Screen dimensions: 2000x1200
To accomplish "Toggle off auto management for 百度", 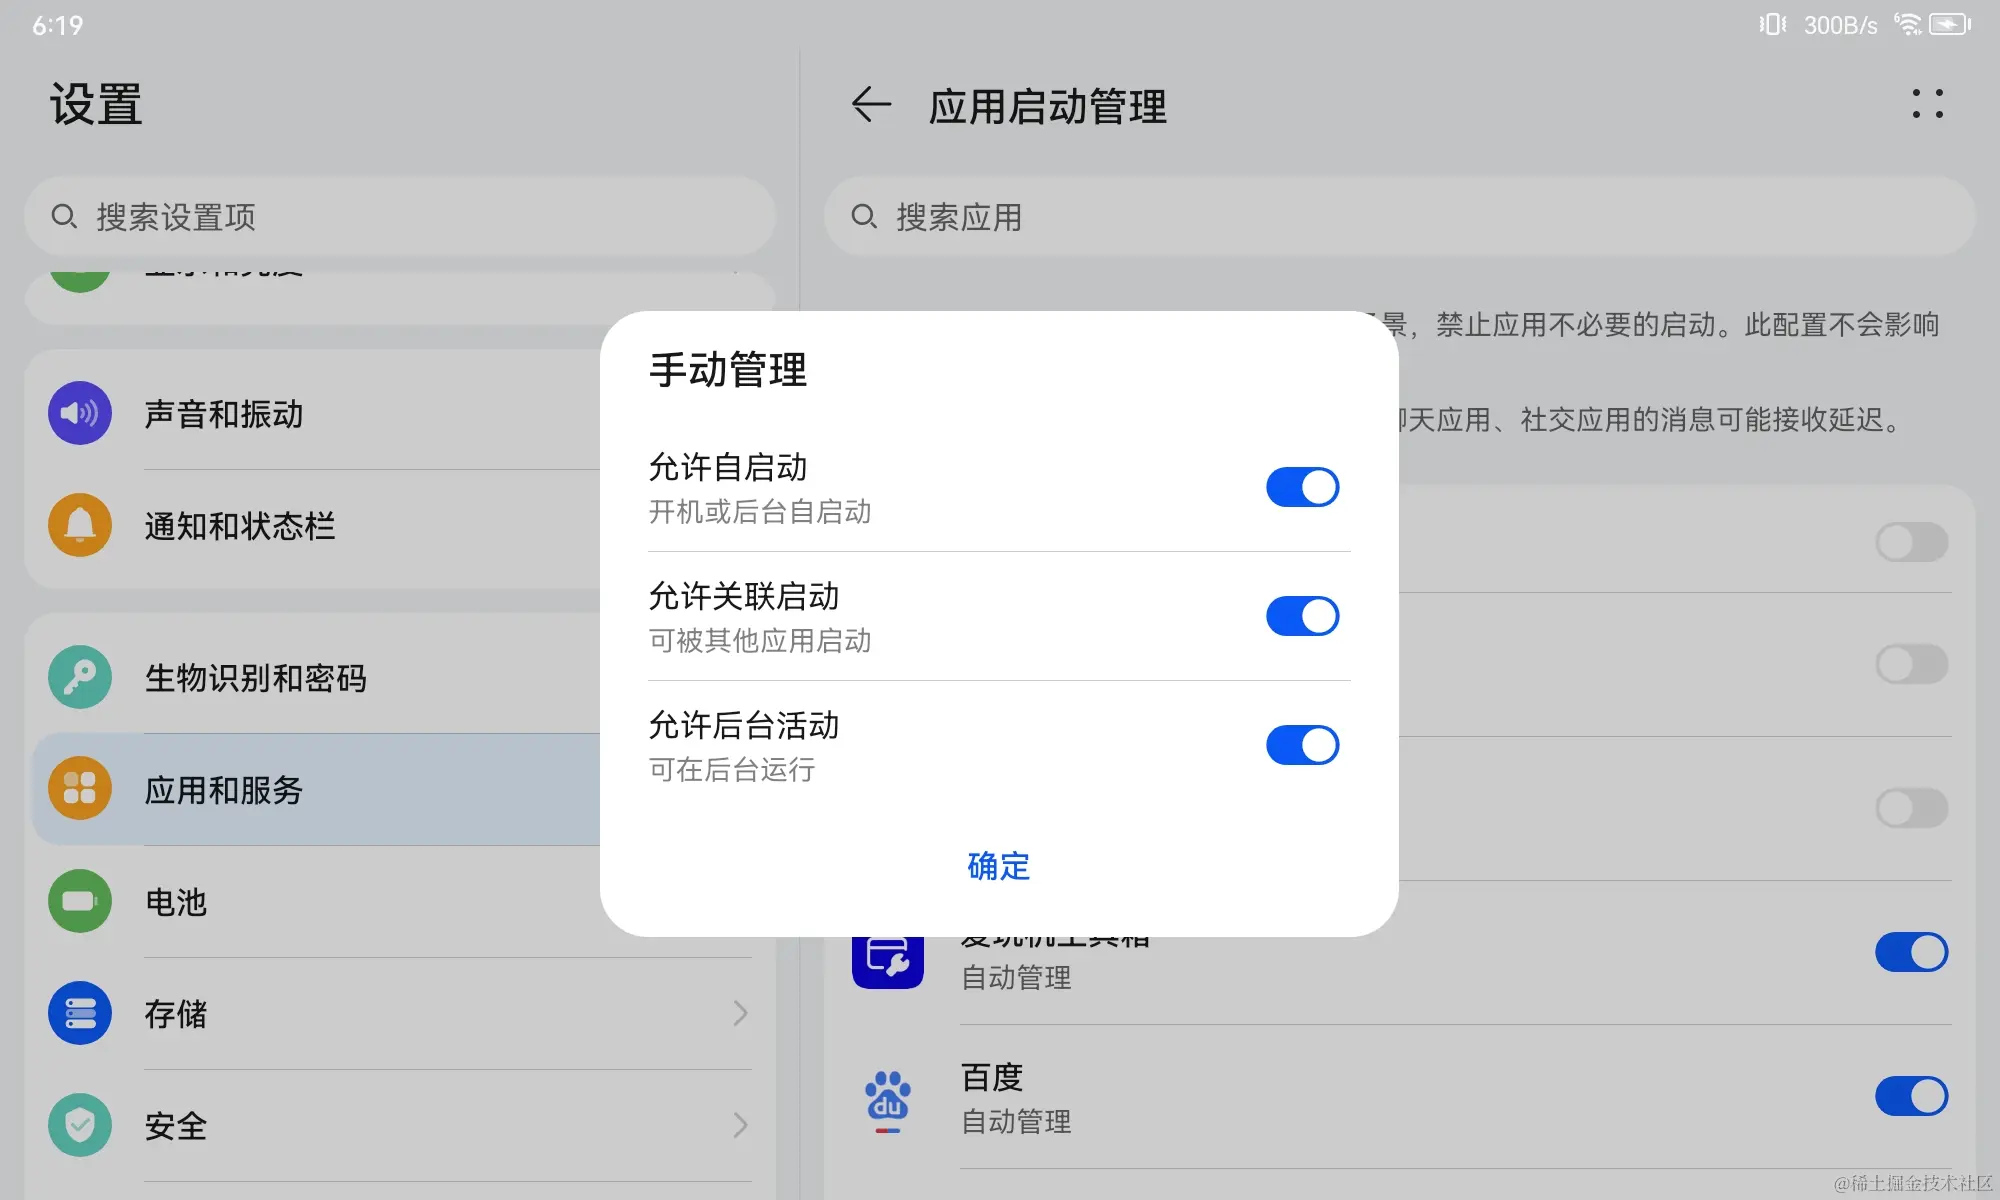I will (1911, 1096).
